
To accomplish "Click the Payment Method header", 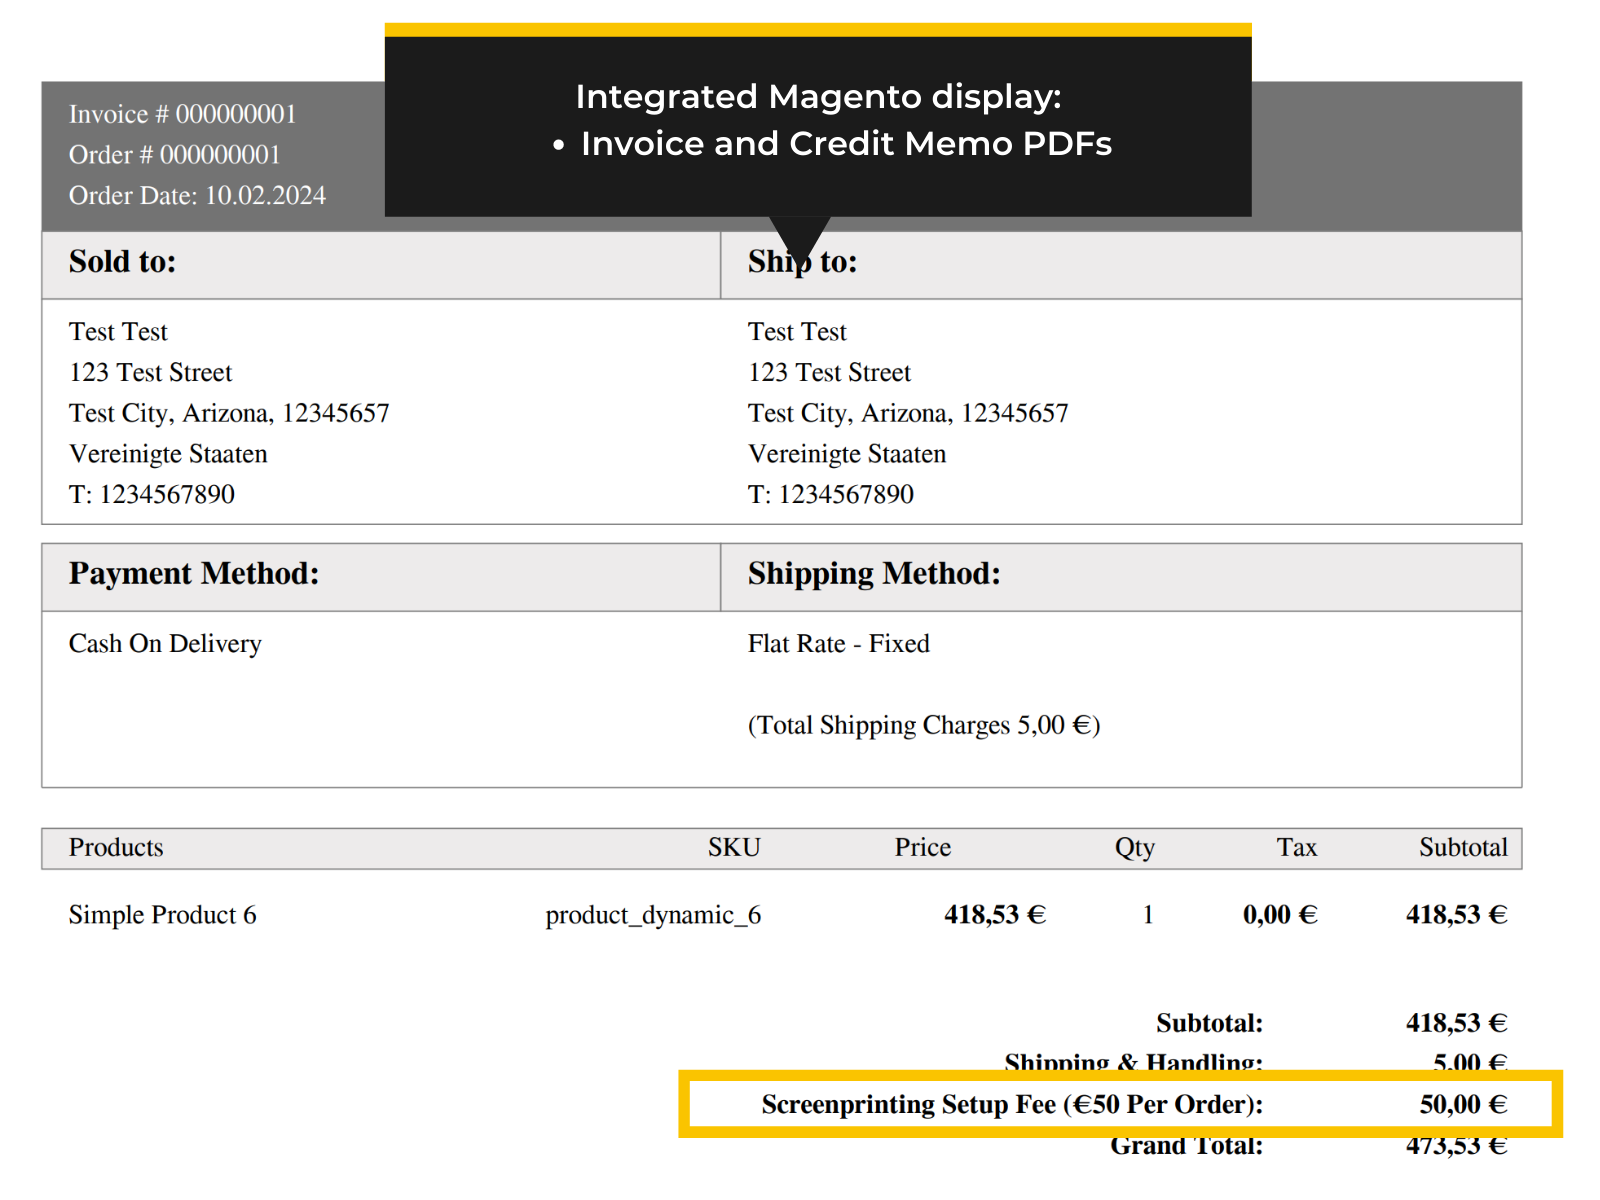I will pyautogui.click(x=193, y=574).
